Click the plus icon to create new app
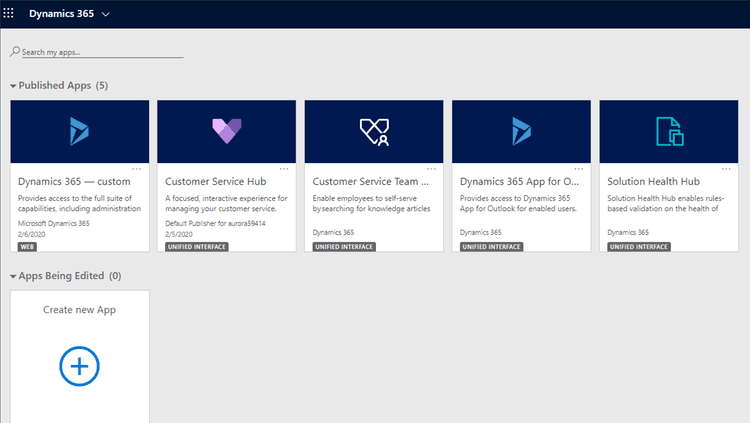 coord(80,367)
